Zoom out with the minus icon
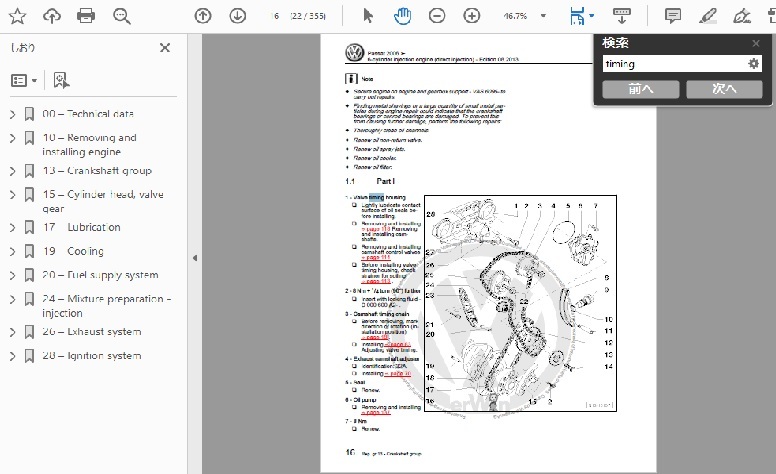This screenshot has width=776, height=474. coord(436,16)
